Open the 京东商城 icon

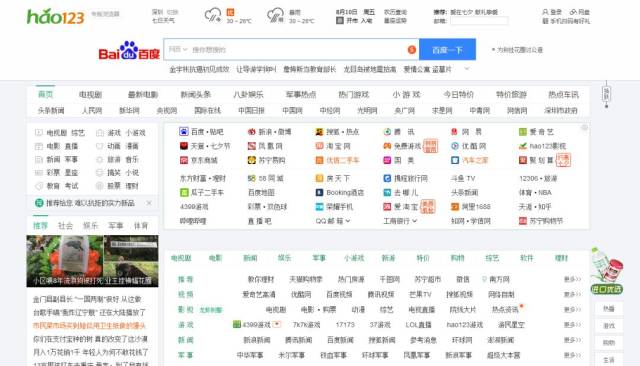coord(184,160)
